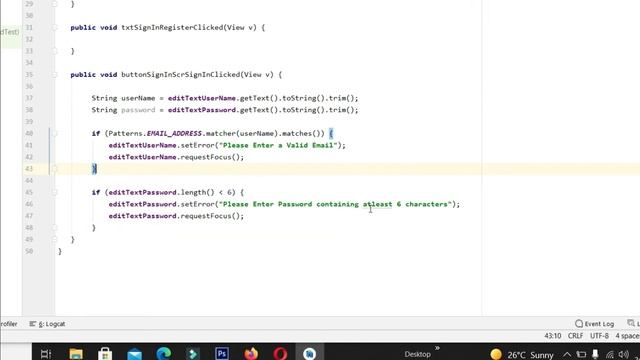Click the "Please Enter a Valid Email" string
The width and height of the screenshot is (640, 360).
tap(278, 145)
